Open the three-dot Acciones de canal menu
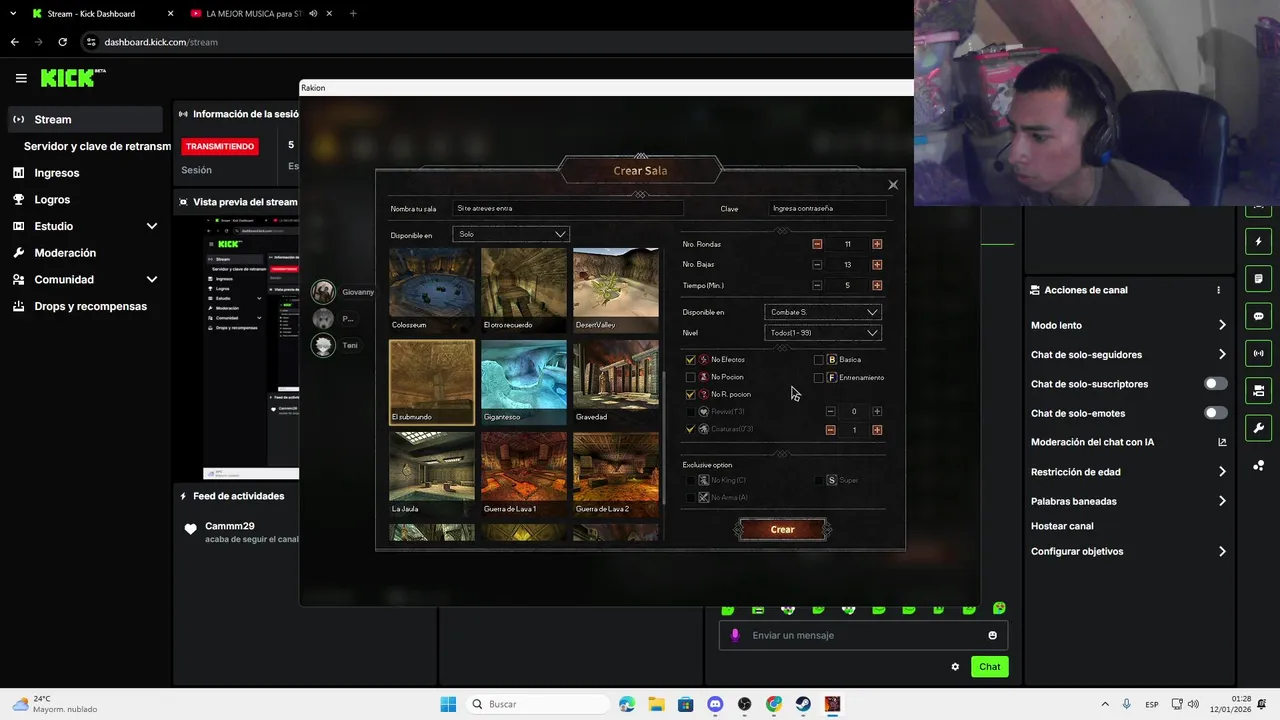The width and height of the screenshot is (1280, 720). coord(1218,290)
